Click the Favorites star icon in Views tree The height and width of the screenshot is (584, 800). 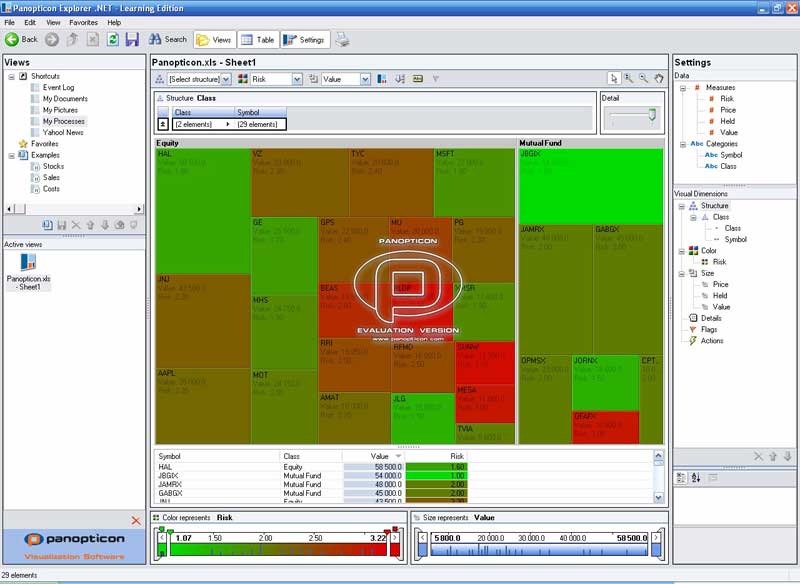click(23, 144)
